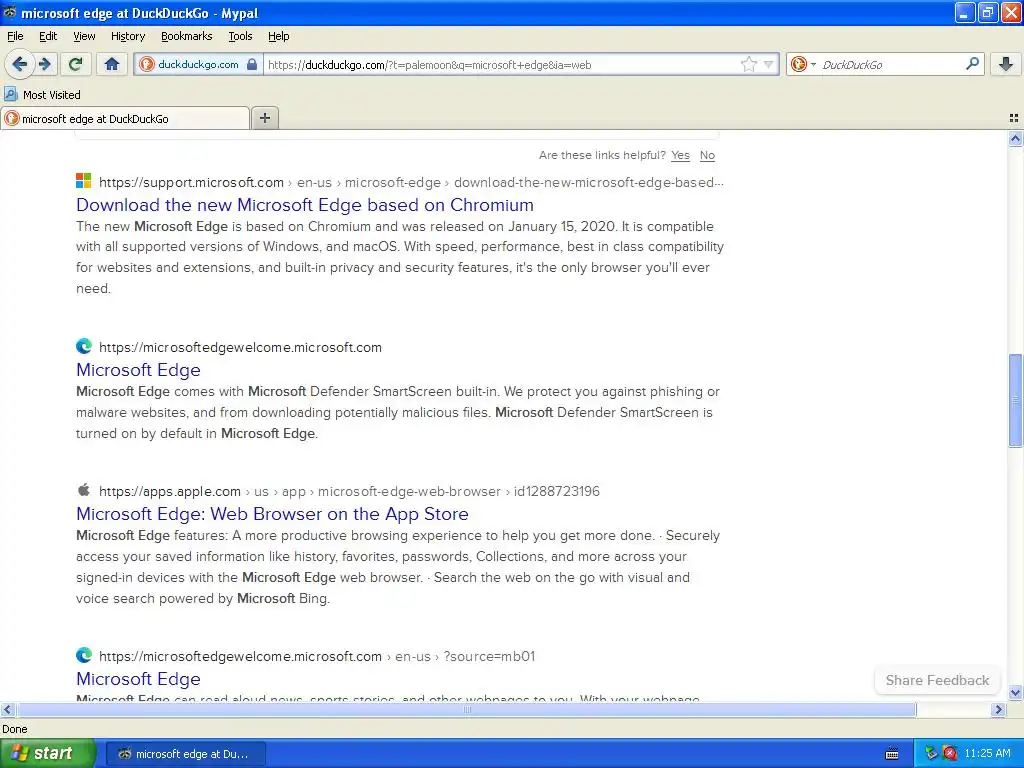1024x768 pixels.
Task: Click the vertical scrollbar thumb
Action: [1015, 400]
